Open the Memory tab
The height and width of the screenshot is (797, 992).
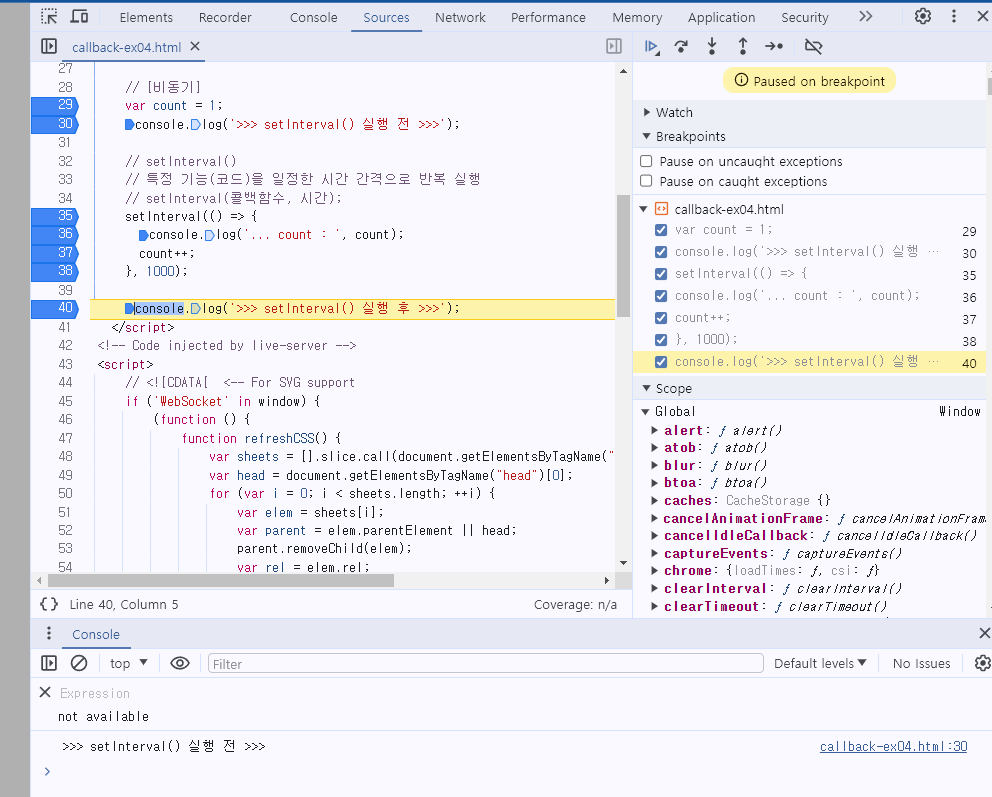(636, 17)
